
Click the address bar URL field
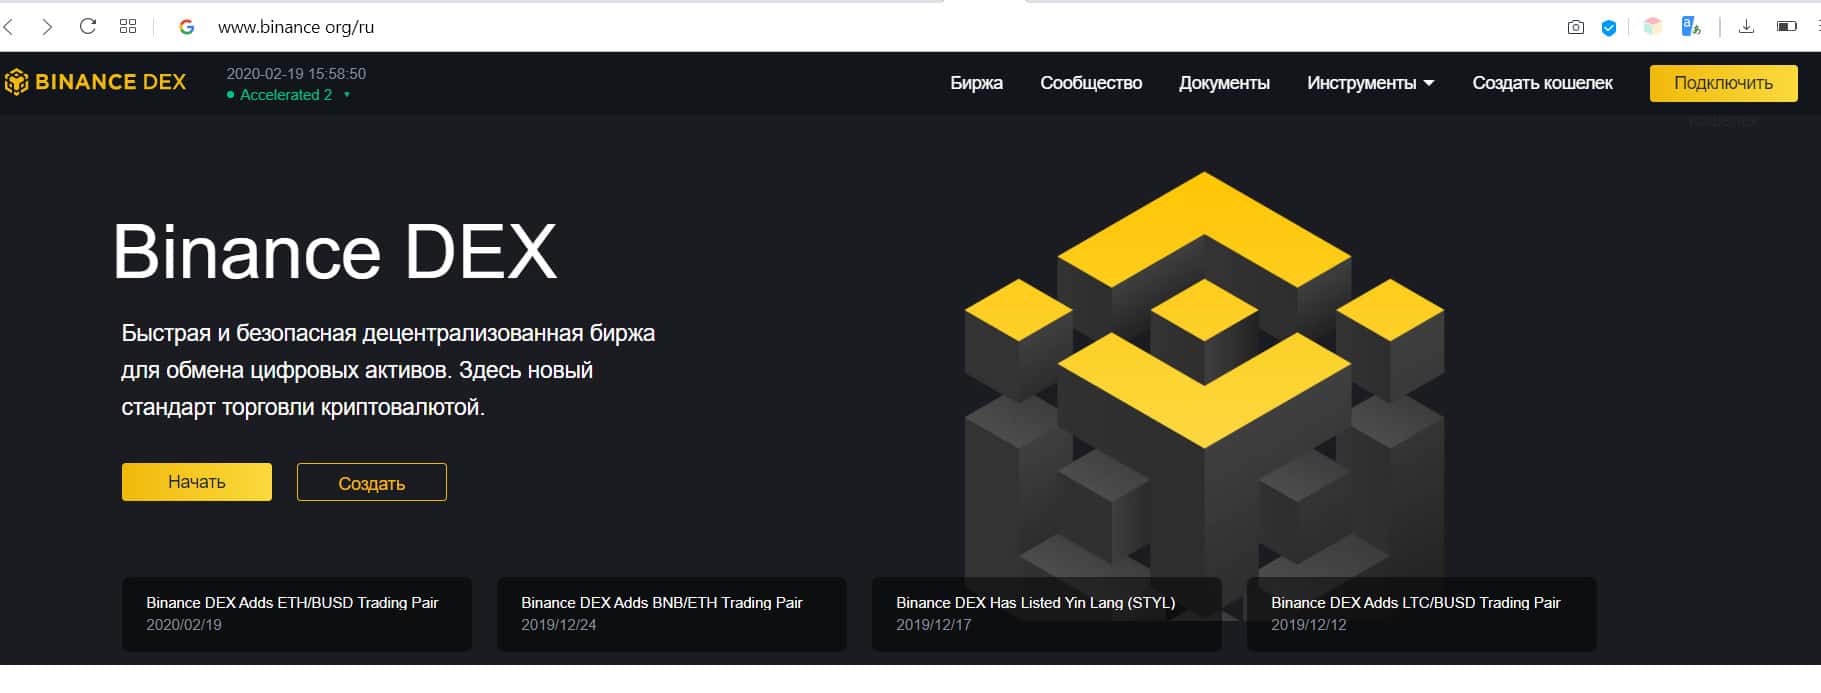296,27
